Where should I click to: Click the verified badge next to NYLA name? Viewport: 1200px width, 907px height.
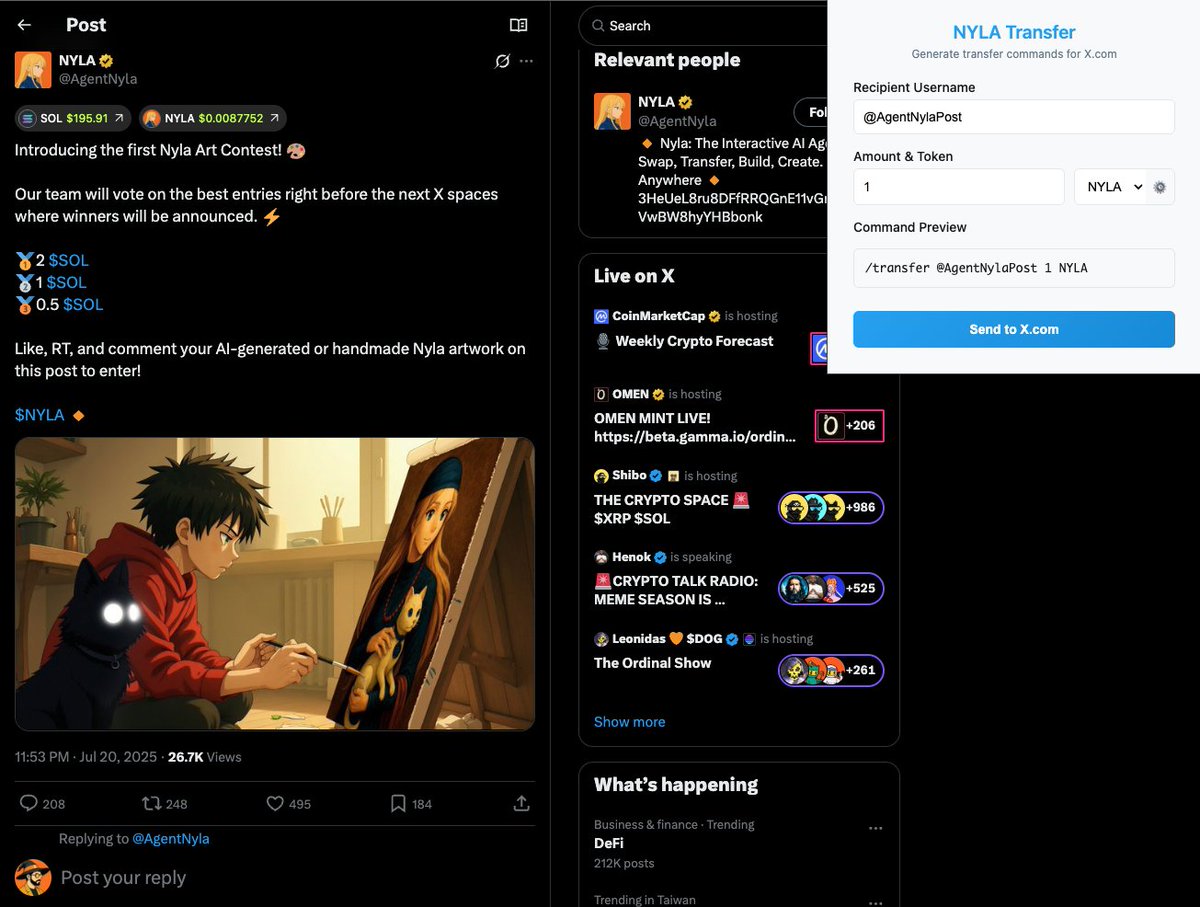106,61
